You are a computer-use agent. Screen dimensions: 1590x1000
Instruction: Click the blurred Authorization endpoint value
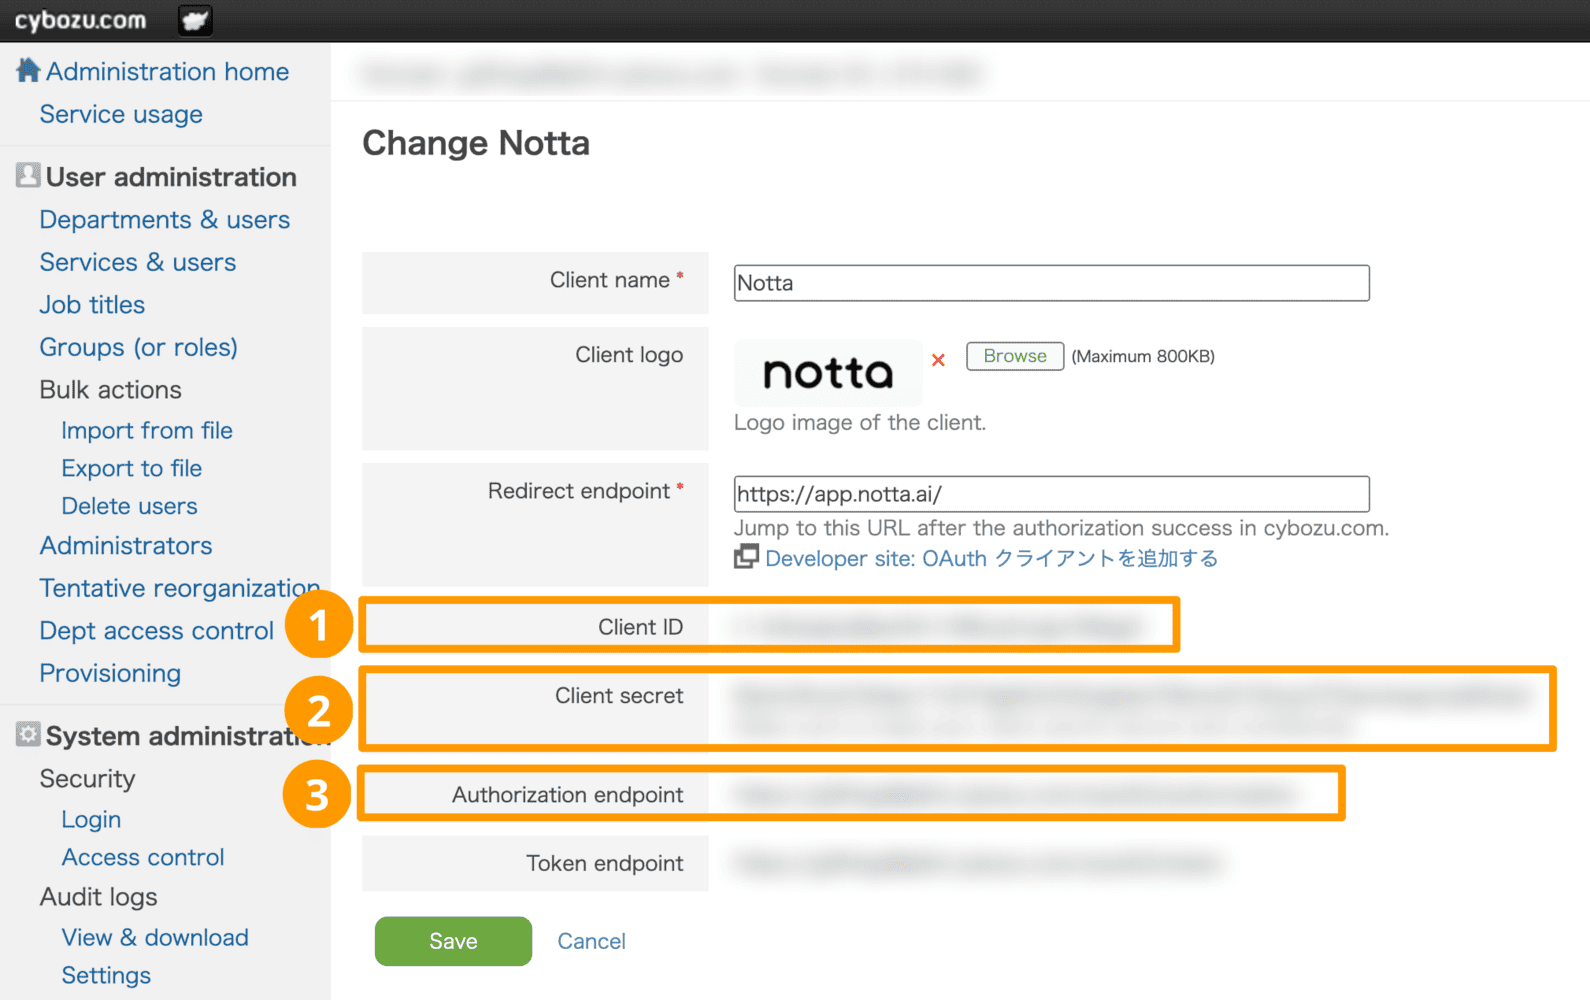click(1016, 795)
